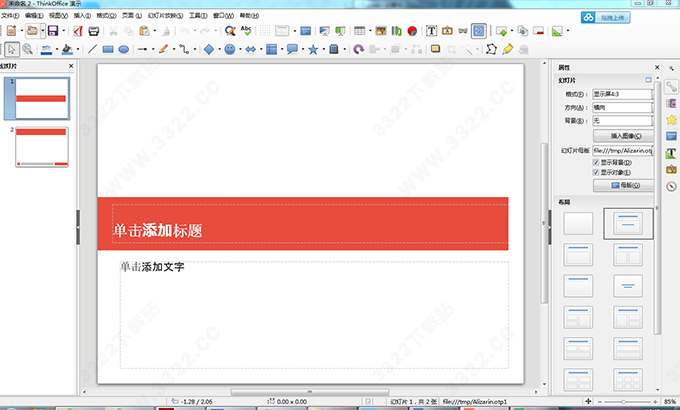Click the Save document icon

click(53, 31)
